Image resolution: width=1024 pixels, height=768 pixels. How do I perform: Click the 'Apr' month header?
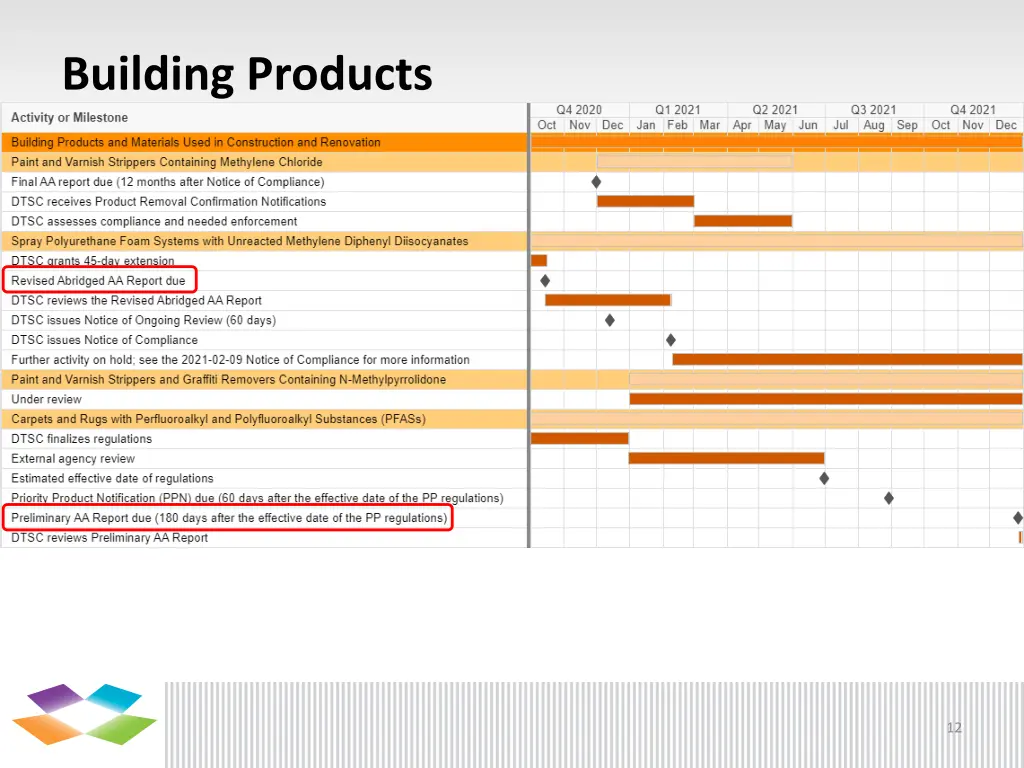pos(742,125)
